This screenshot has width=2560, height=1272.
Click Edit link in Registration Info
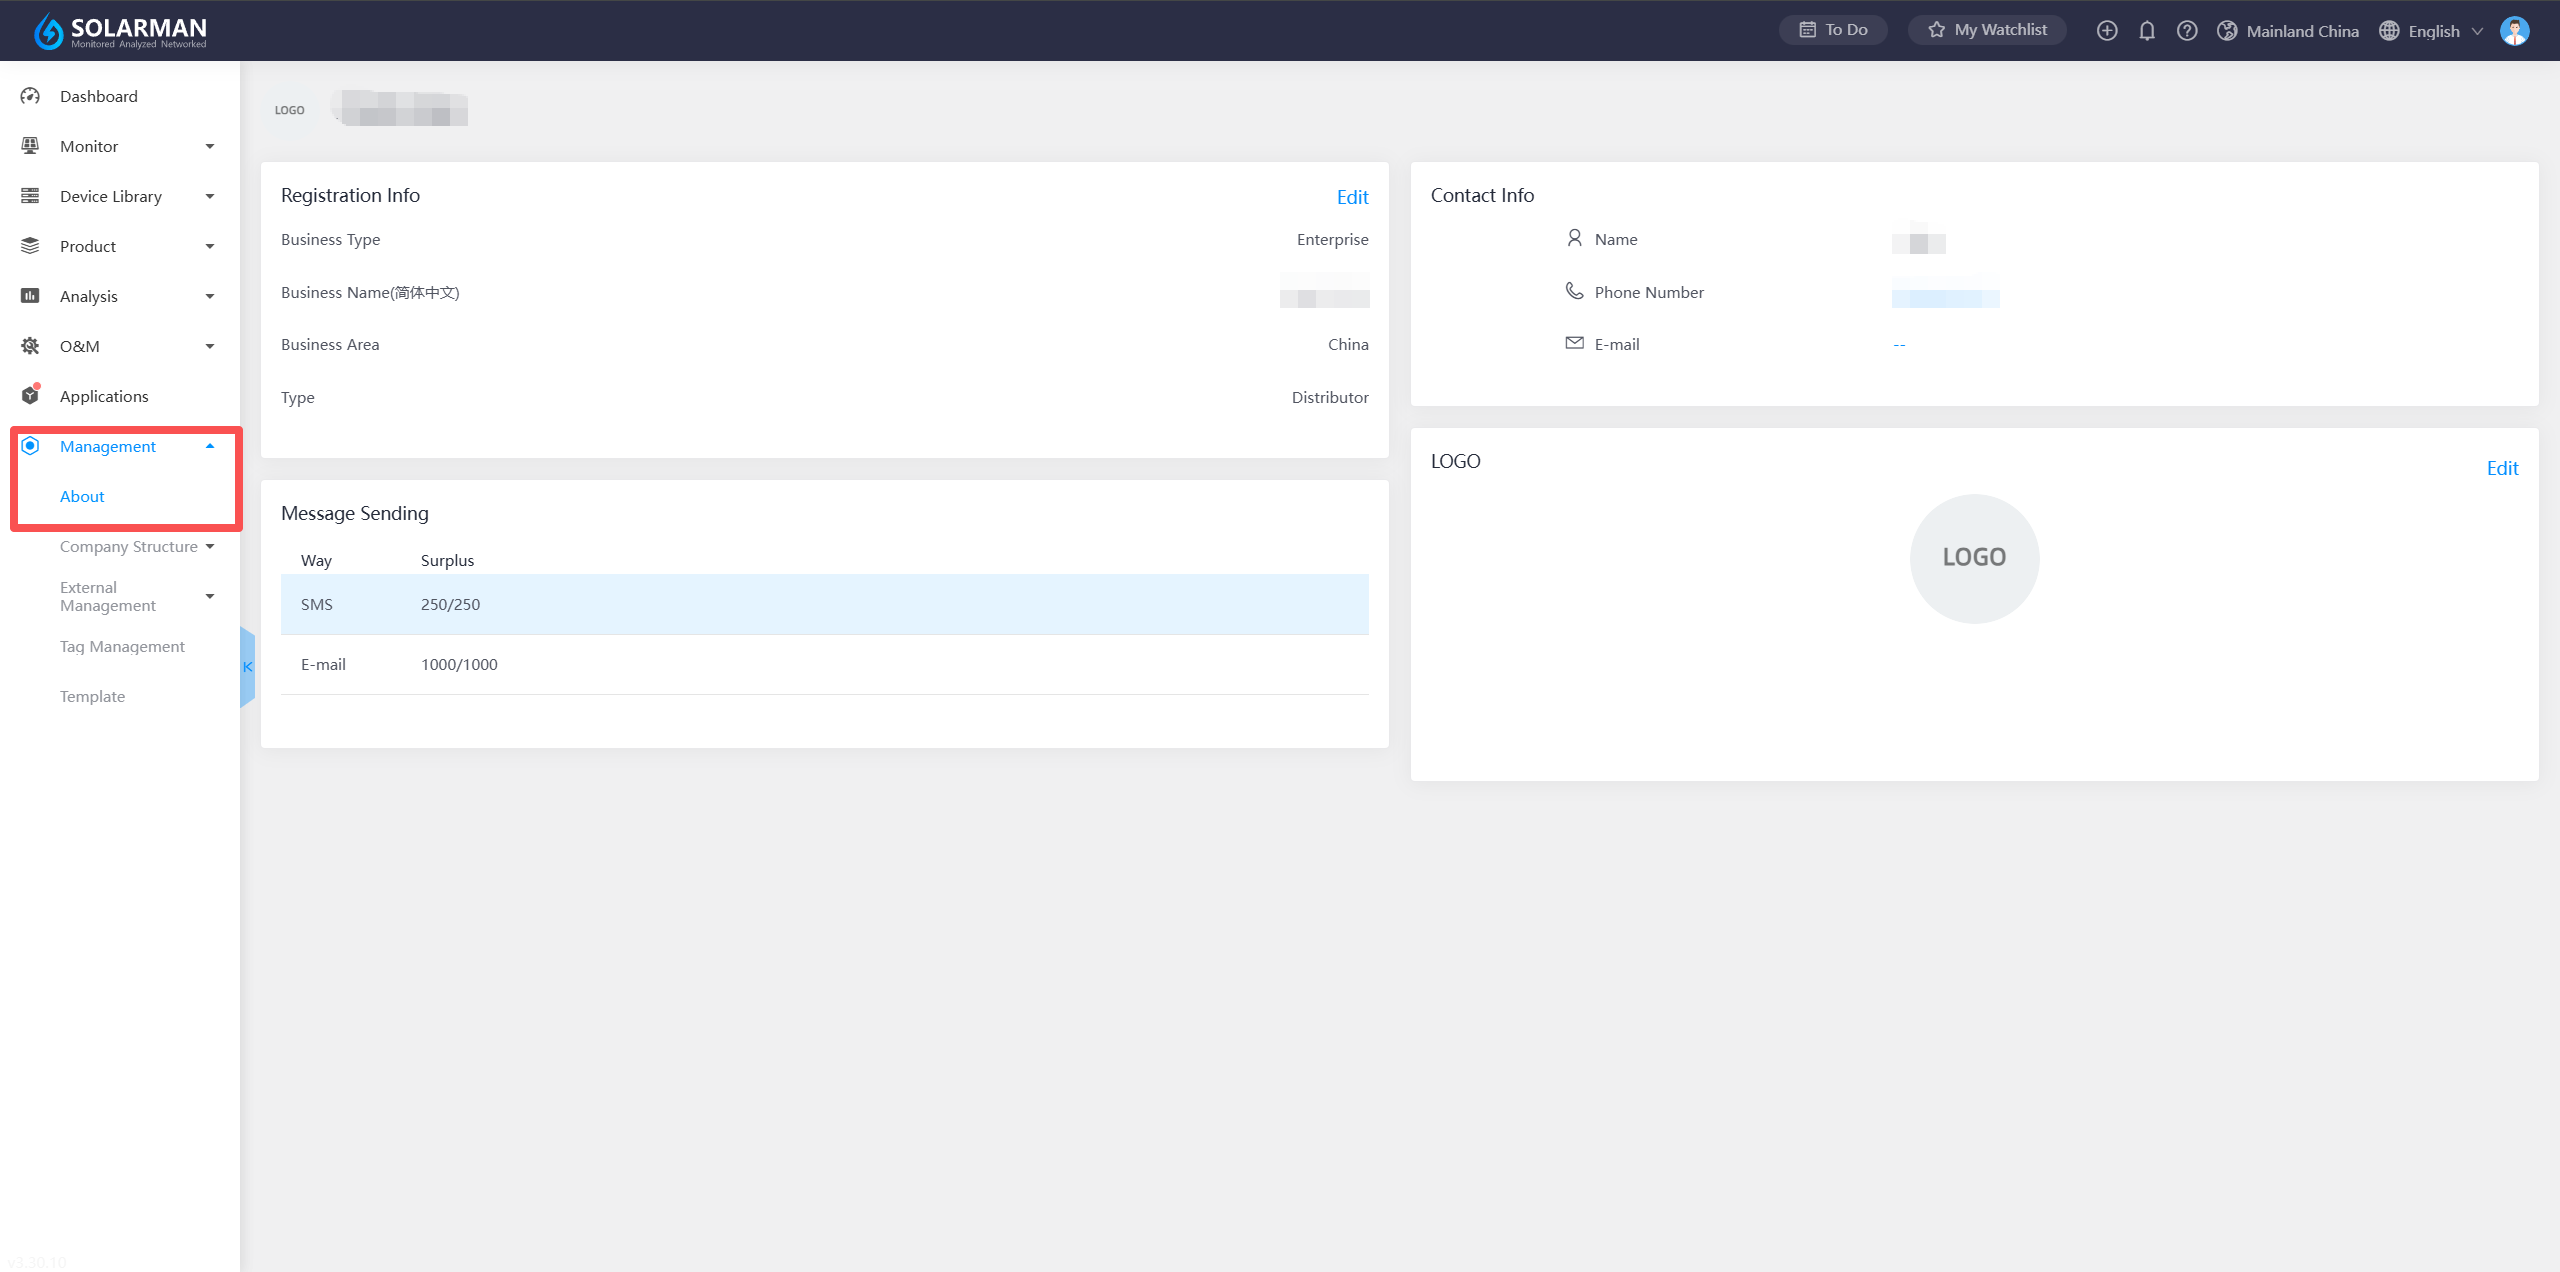tap(1352, 197)
